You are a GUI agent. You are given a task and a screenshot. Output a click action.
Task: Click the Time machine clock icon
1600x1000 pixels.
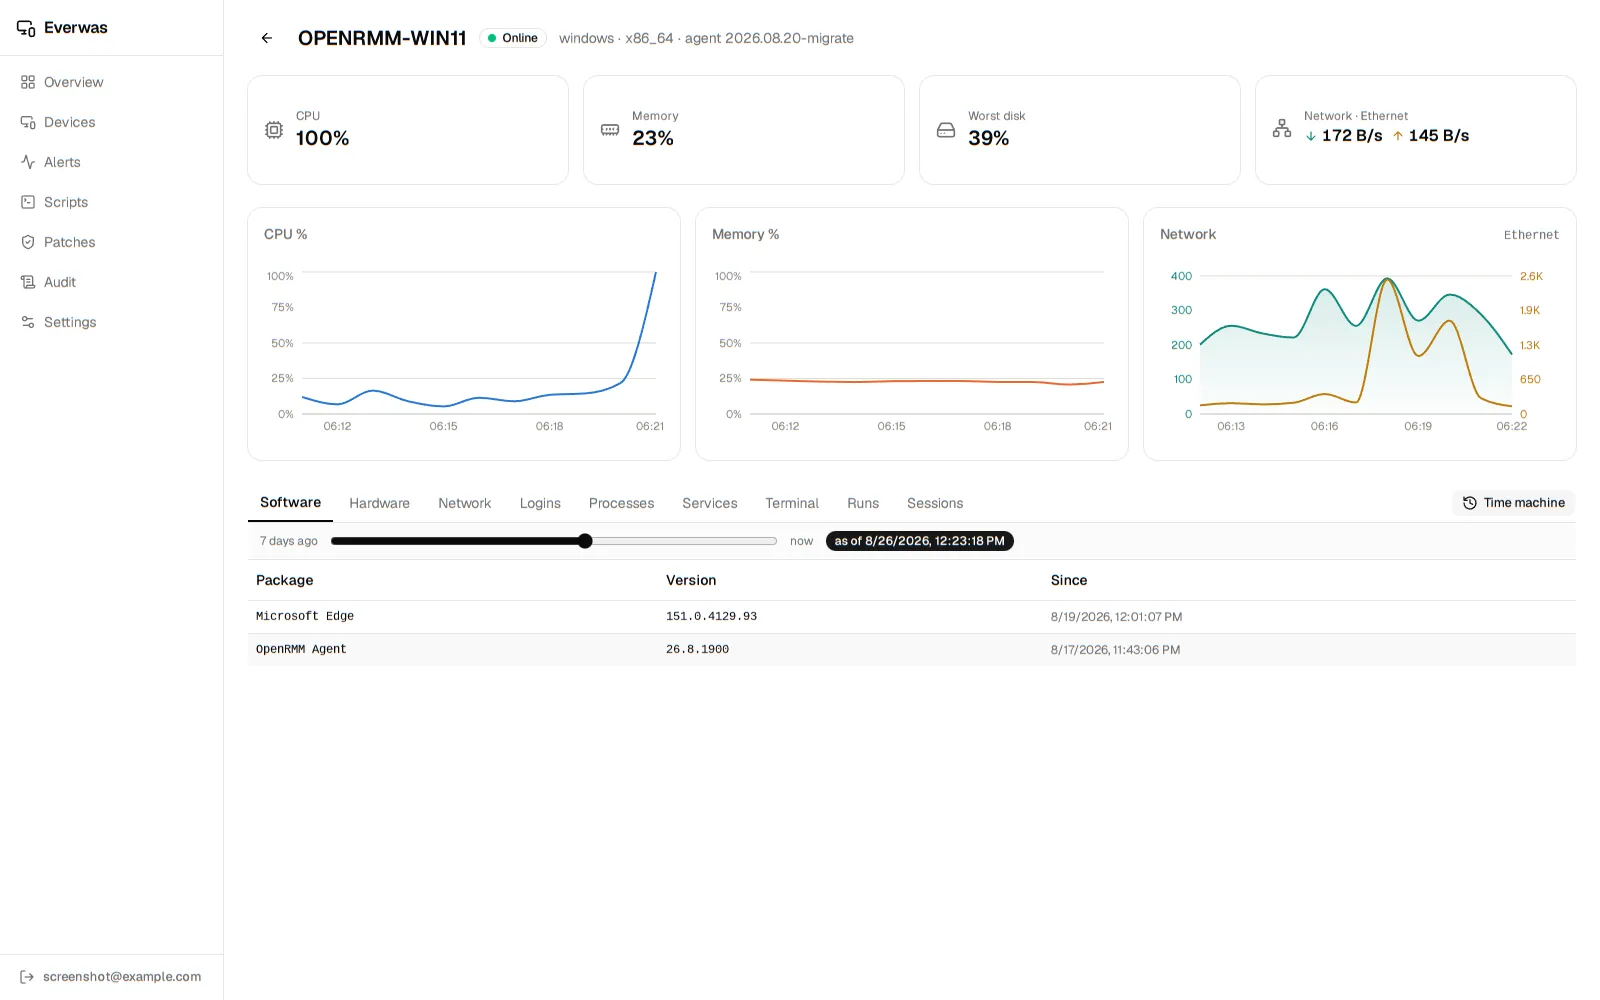1470,503
